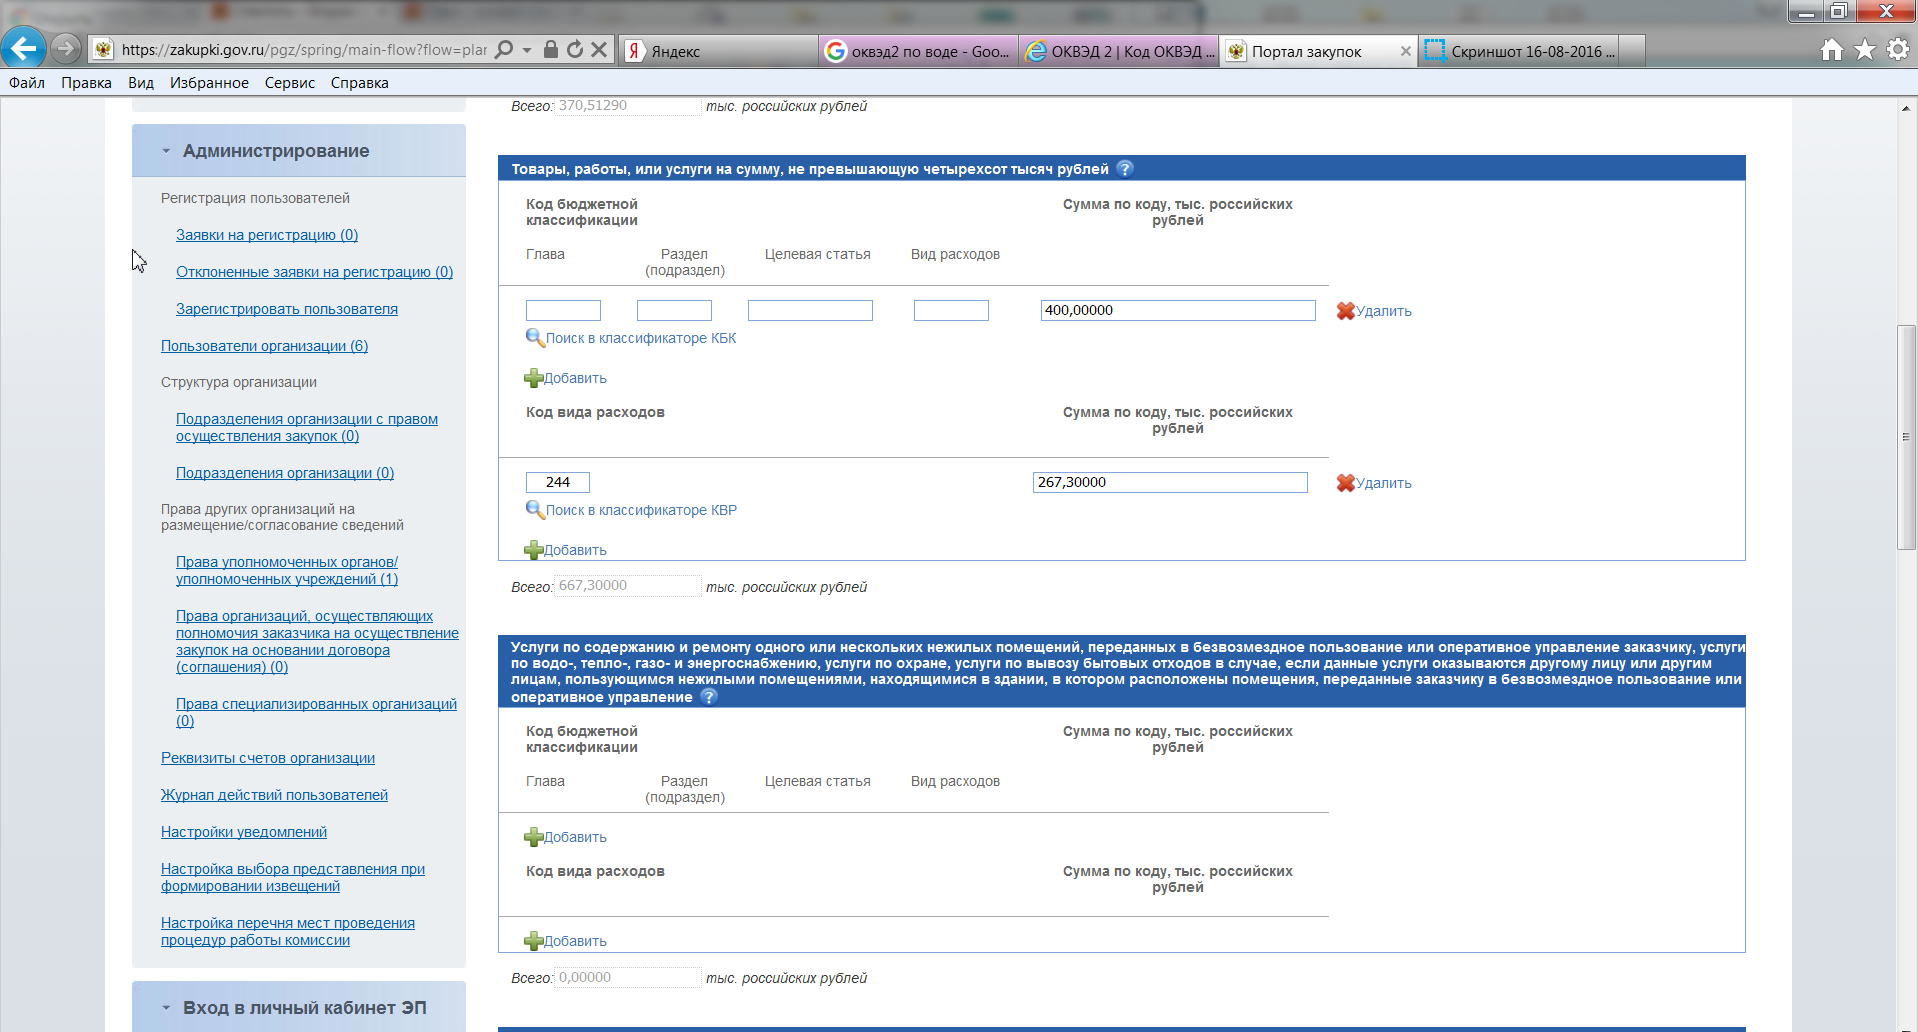Open Журнал действий пользователей link

[x=274, y=795]
